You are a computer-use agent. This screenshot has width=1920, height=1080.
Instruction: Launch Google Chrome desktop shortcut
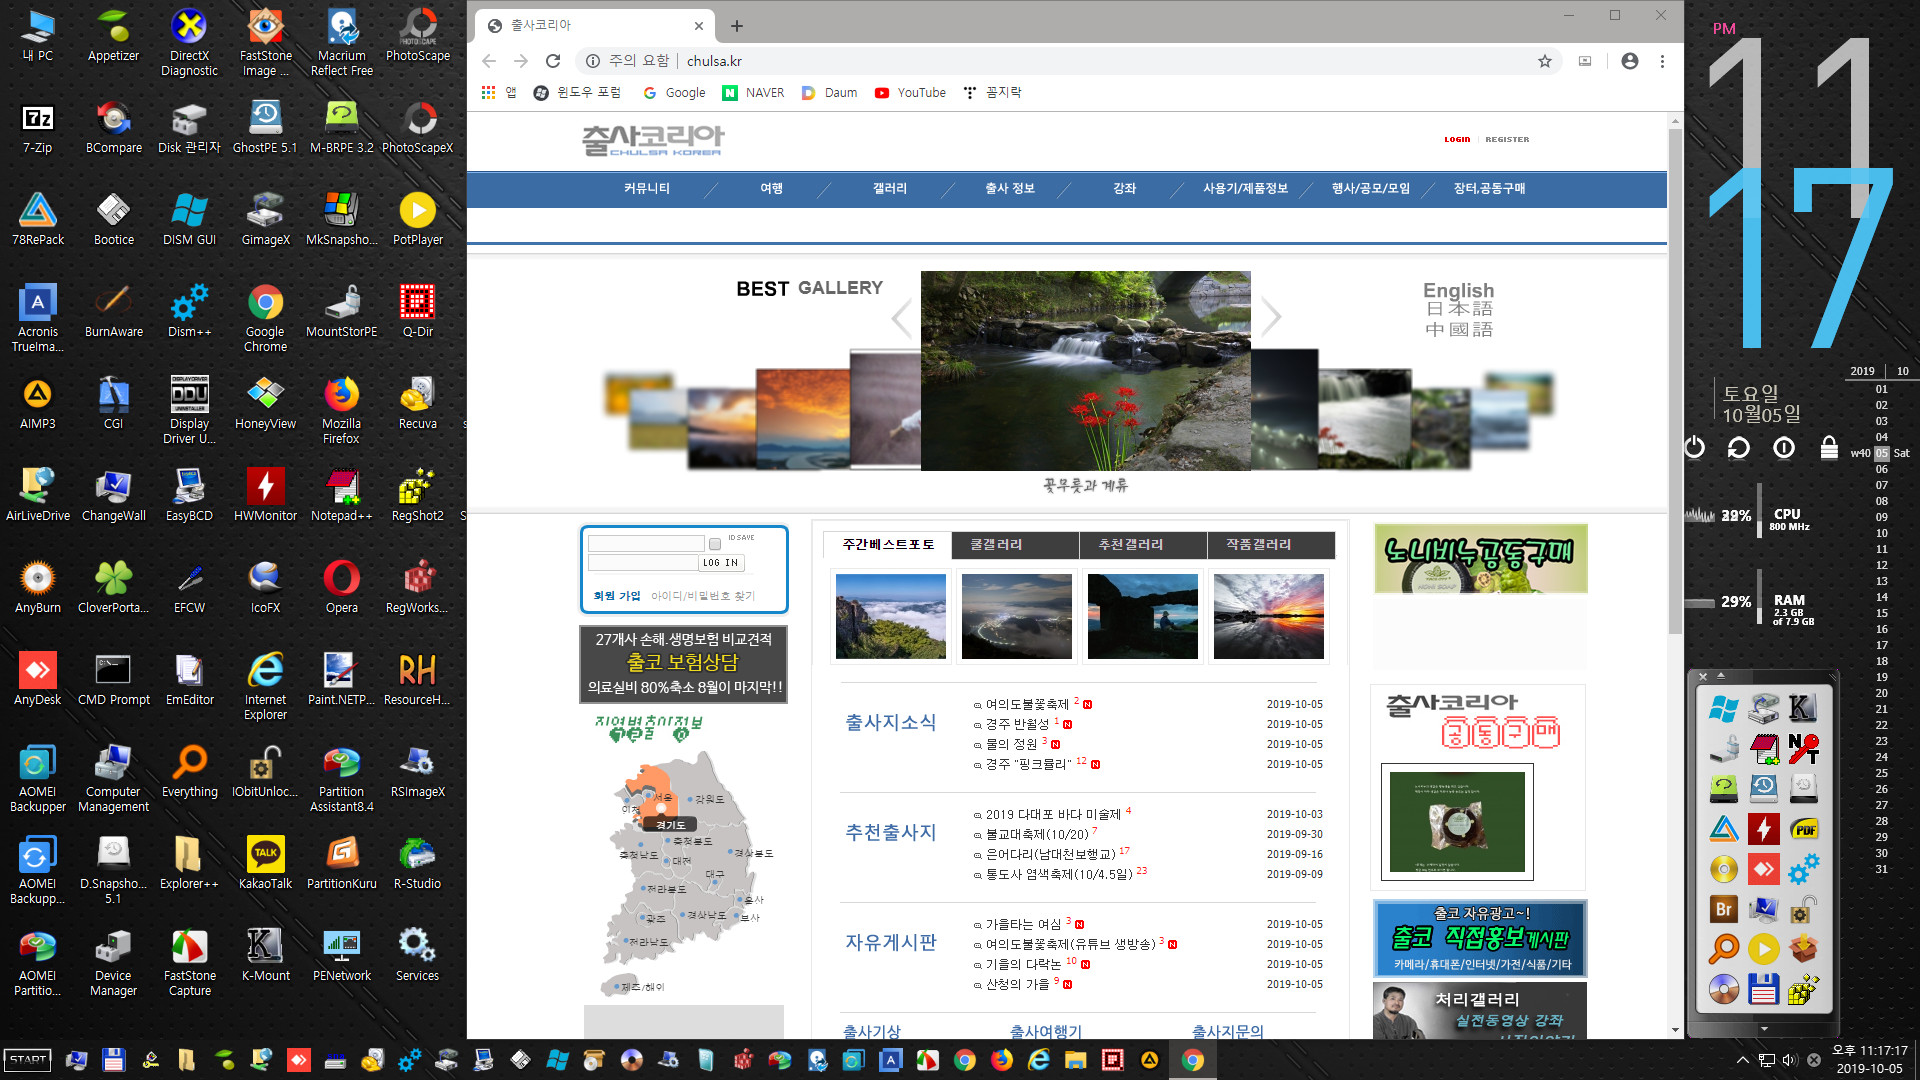(265, 319)
